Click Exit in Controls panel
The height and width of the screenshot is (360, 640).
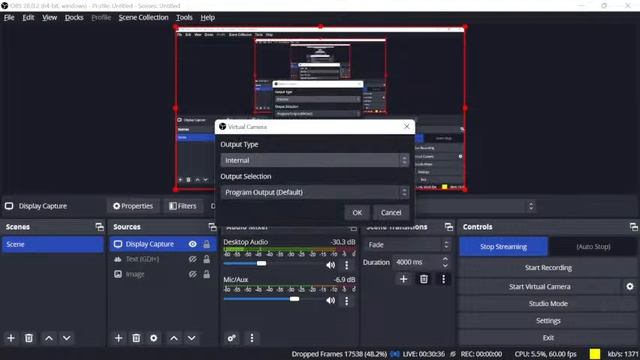[x=548, y=338]
